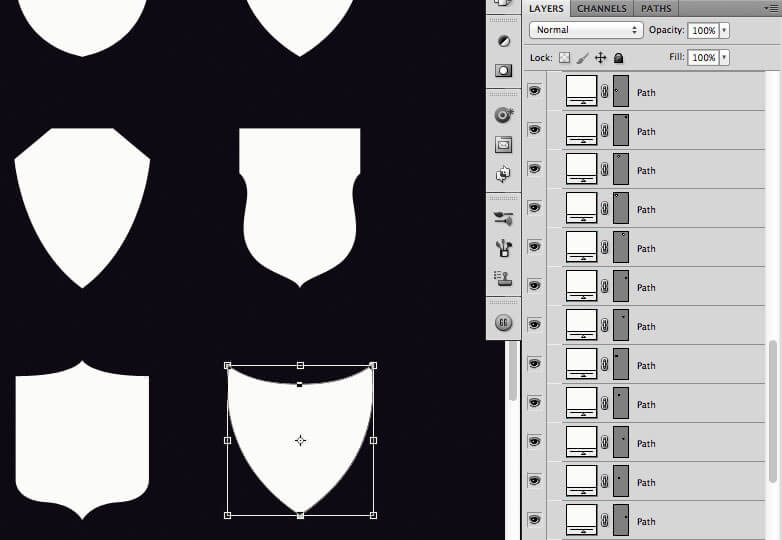Click the Opacity percentage field
The image size is (782, 540).
tap(703, 30)
